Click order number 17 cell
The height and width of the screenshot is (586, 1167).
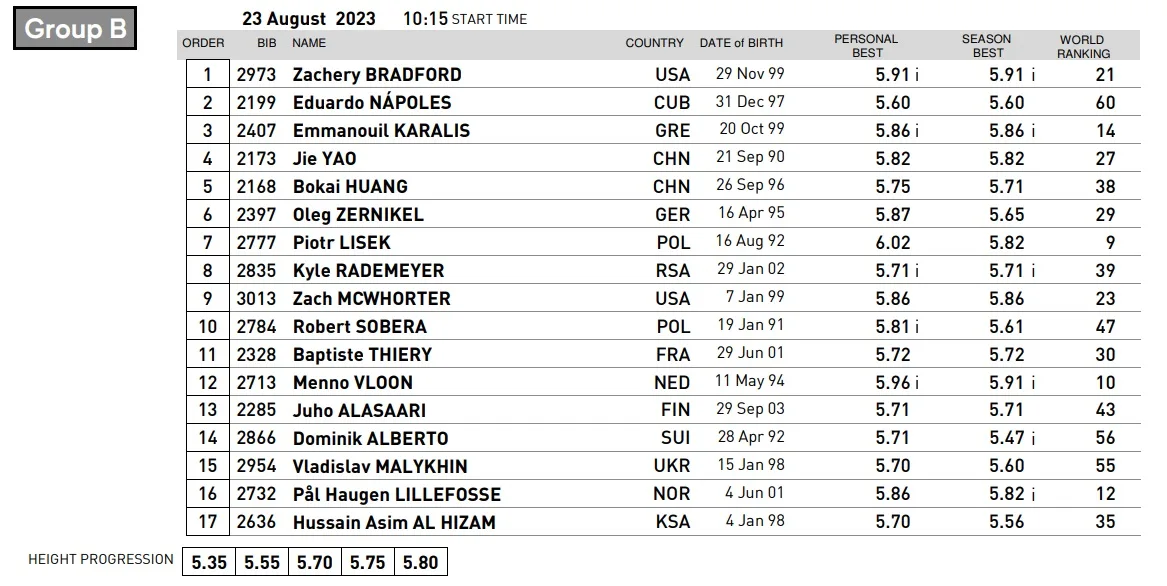click(x=208, y=522)
